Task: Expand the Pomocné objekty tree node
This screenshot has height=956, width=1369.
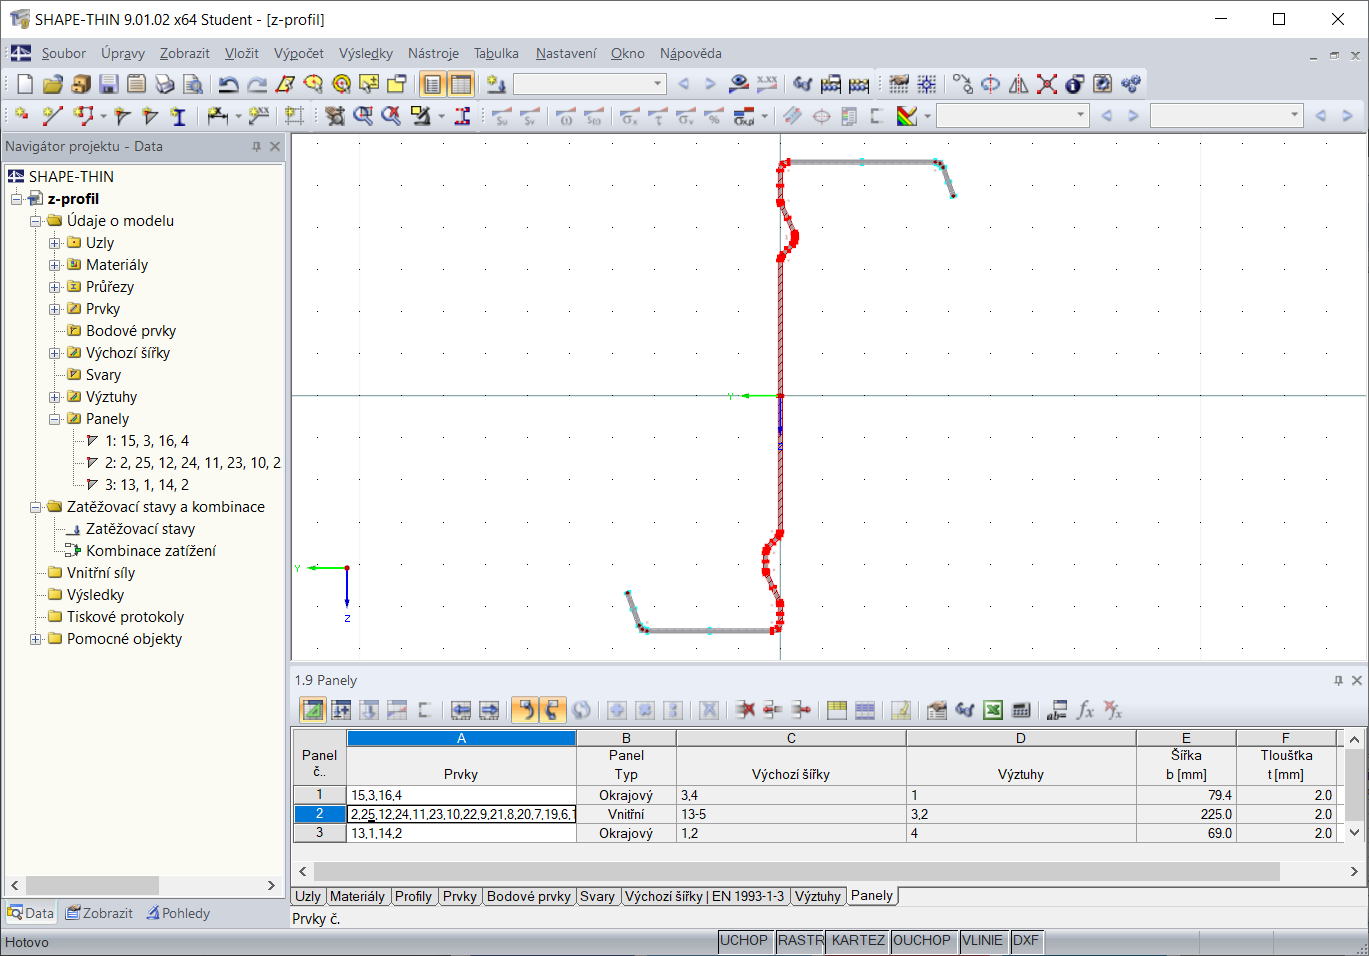Action: tap(36, 639)
